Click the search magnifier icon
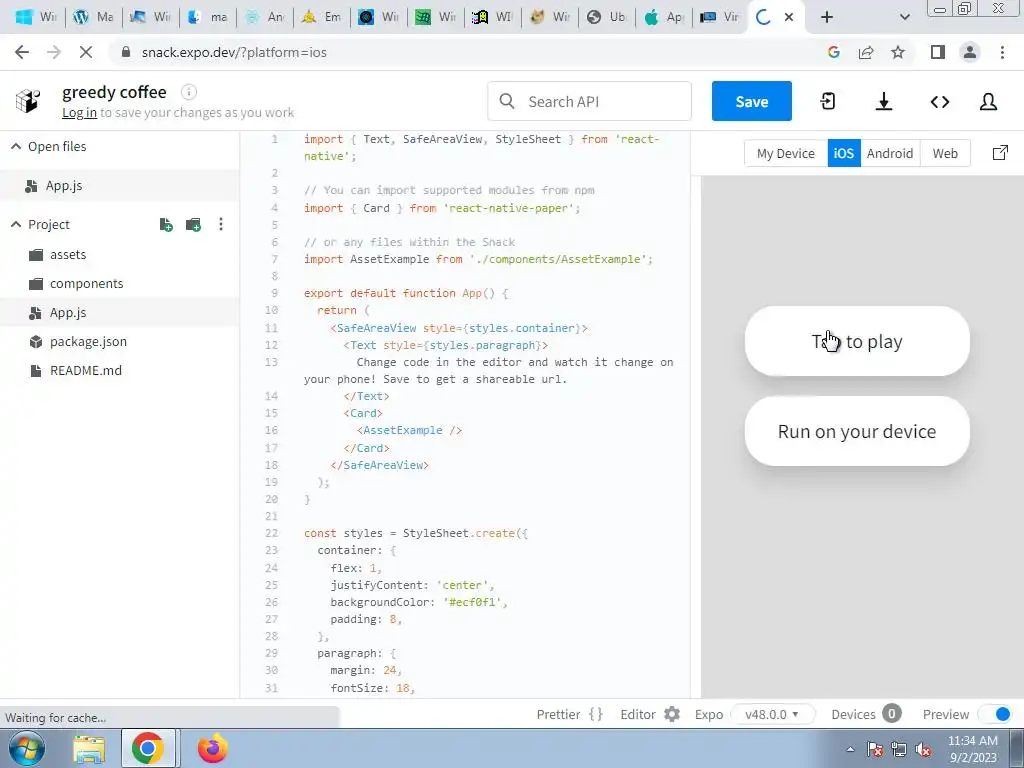The height and width of the screenshot is (768, 1024). pos(507,101)
